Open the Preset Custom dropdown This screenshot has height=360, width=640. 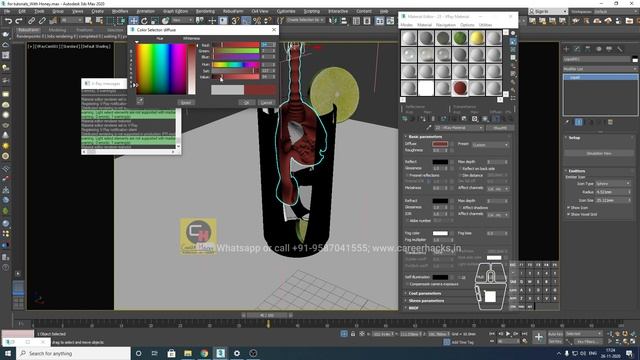click(490, 145)
